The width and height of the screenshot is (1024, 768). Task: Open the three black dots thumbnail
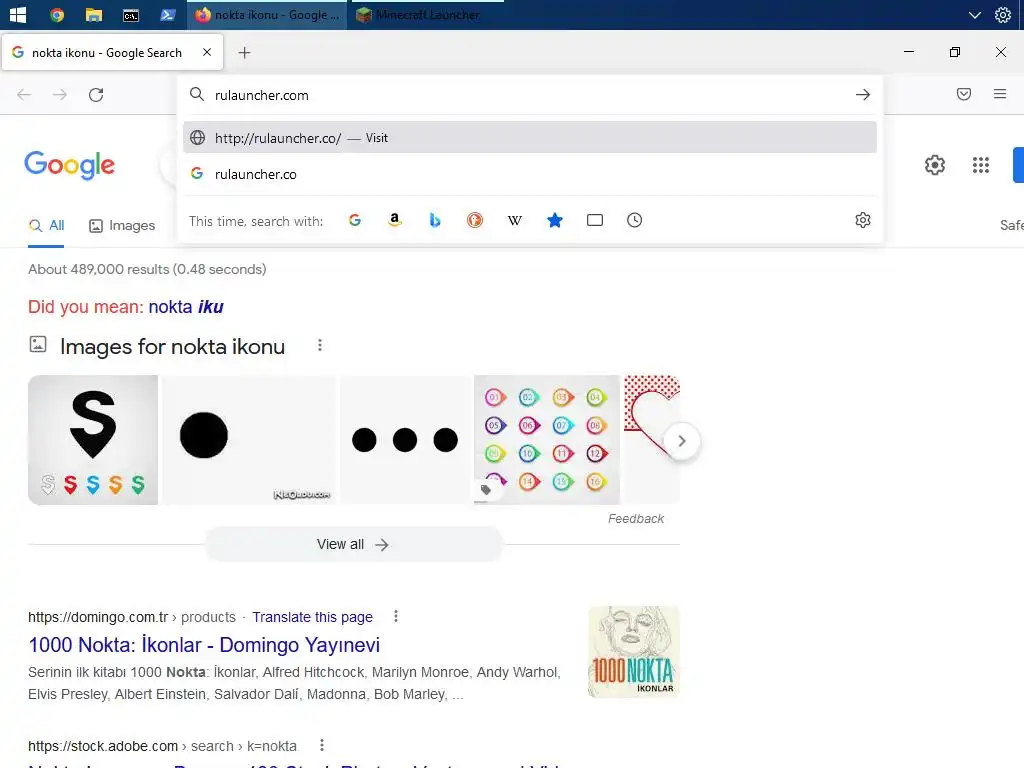pos(406,440)
